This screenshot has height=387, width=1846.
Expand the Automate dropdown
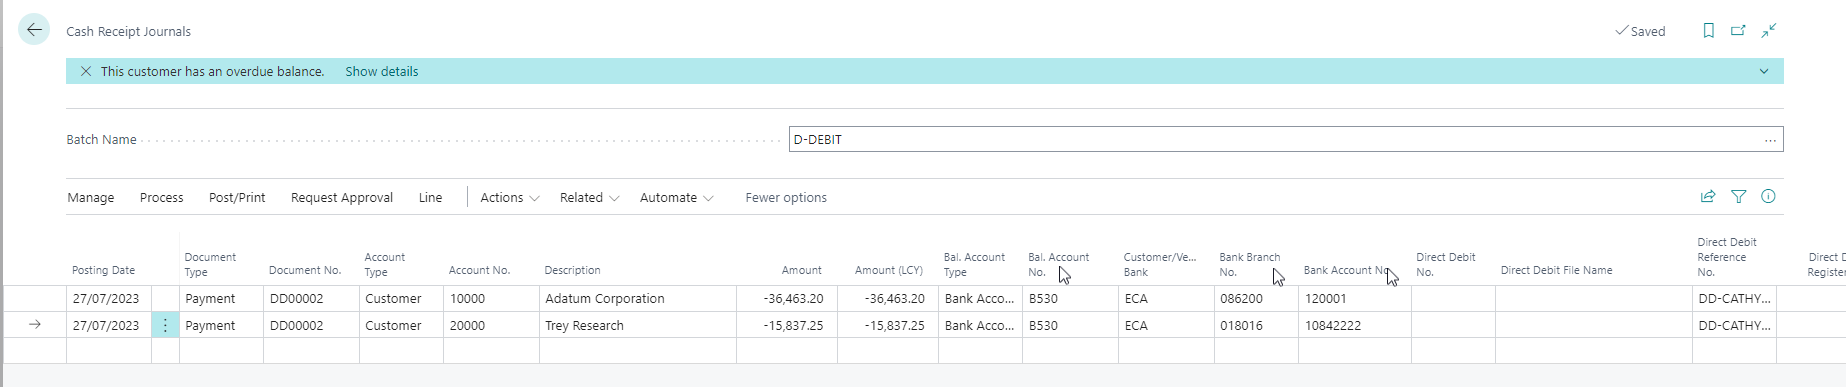pyautogui.click(x=677, y=198)
